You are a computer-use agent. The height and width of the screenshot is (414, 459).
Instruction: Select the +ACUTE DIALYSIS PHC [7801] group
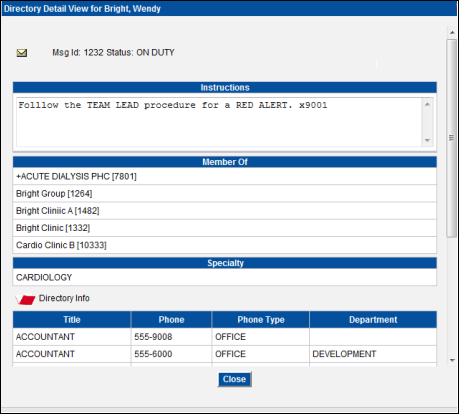point(225,176)
